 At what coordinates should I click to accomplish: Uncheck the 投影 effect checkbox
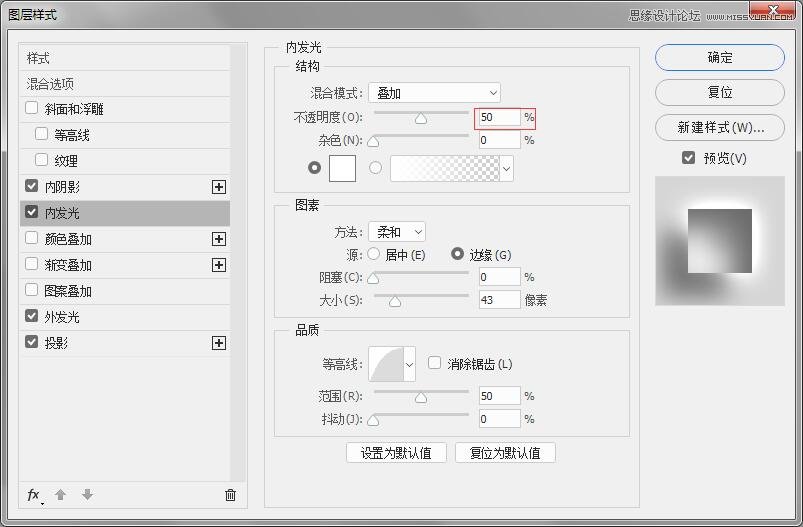[32, 342]
